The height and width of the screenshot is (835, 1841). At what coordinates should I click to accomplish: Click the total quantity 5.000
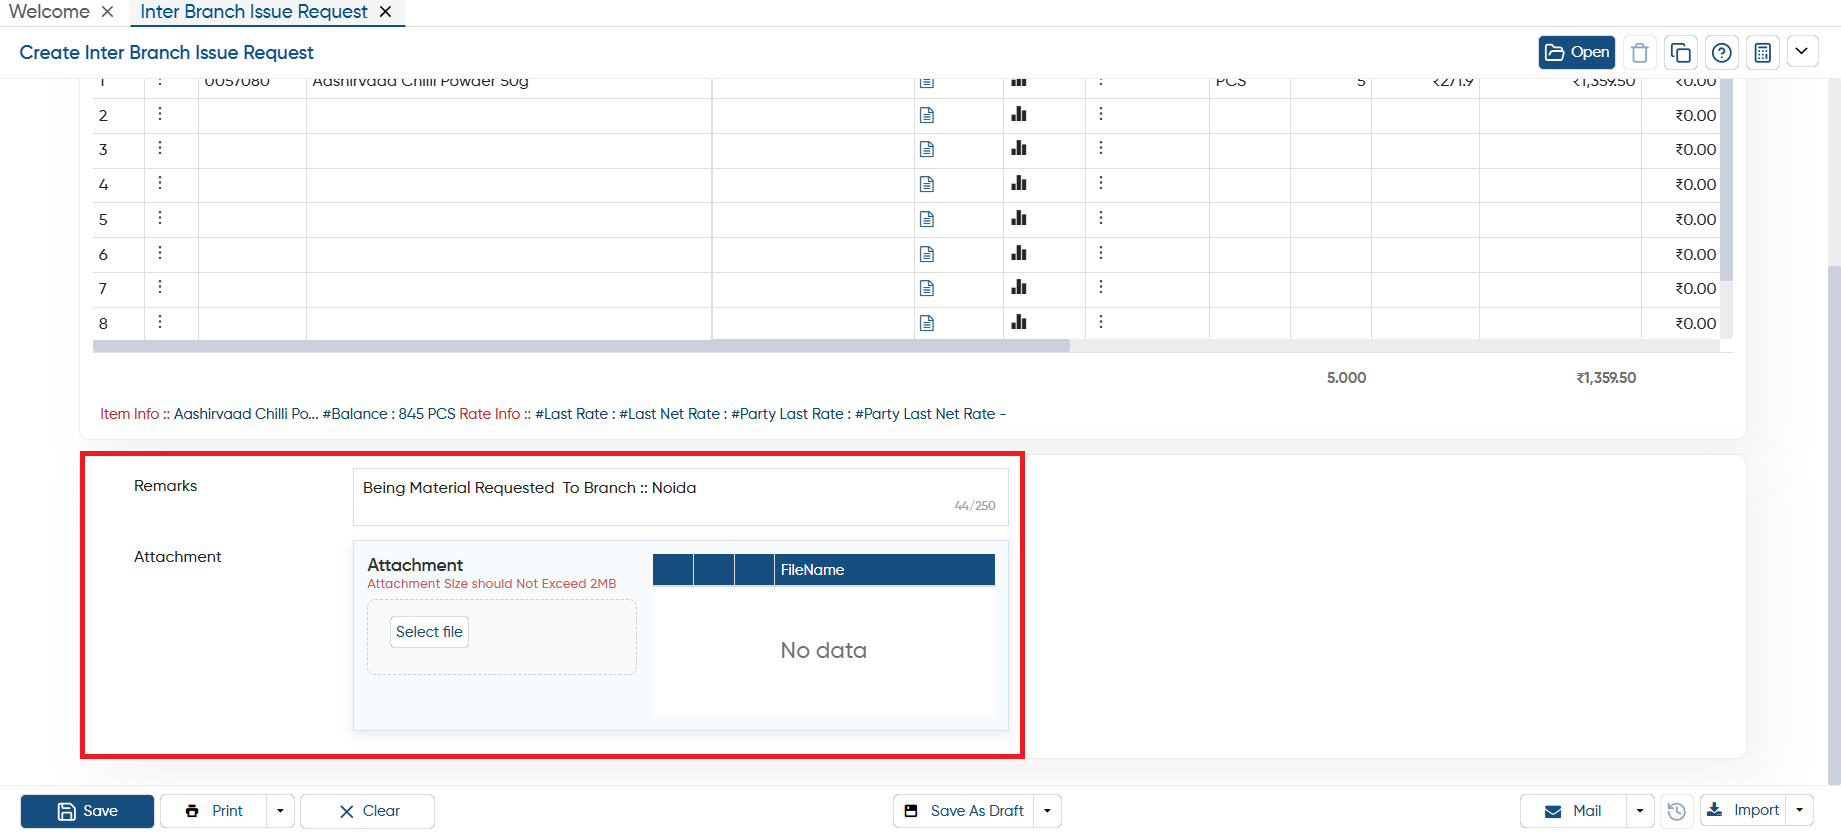[1346, 378]
